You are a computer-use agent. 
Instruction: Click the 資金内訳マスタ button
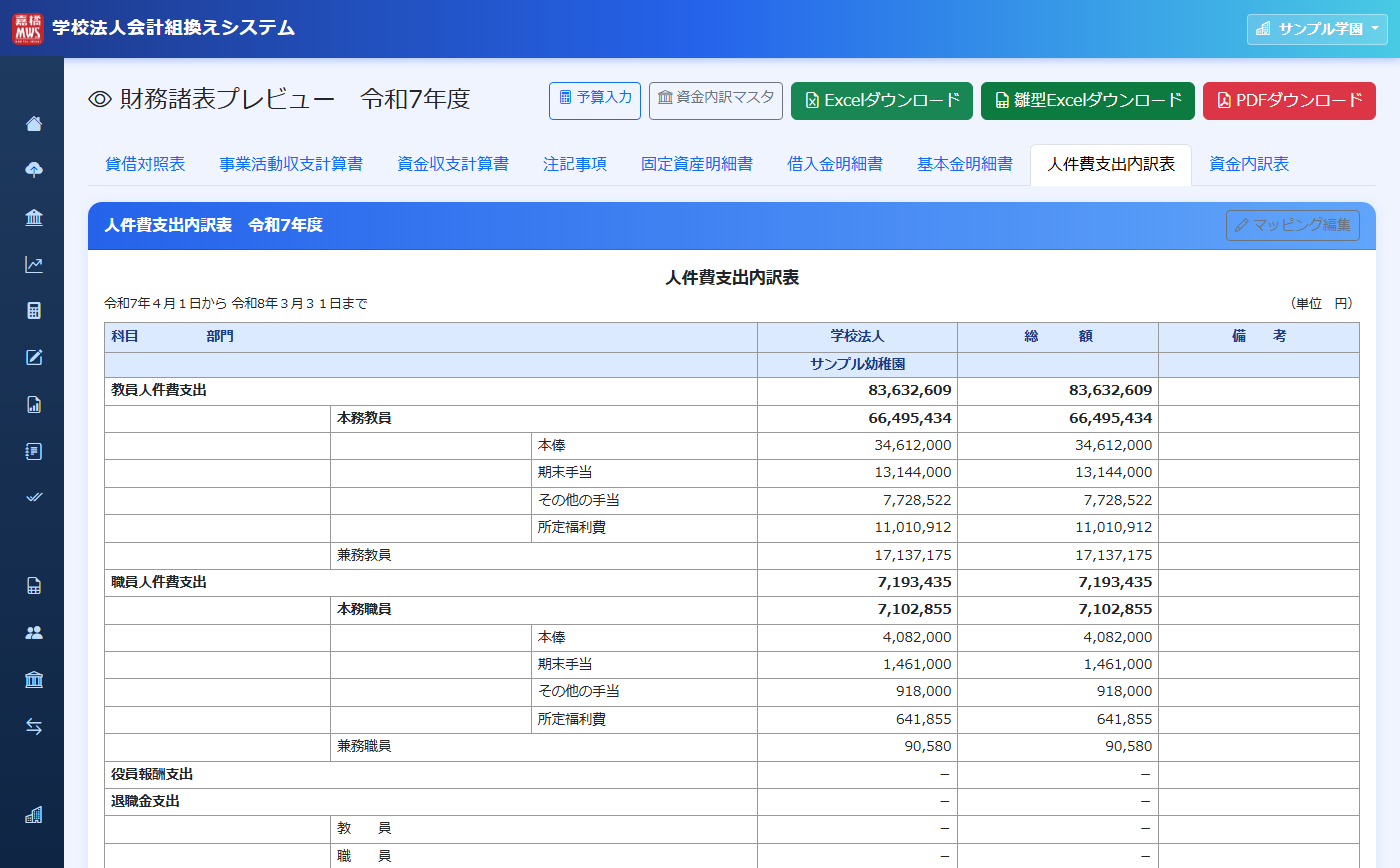click(x=716, y=101)
